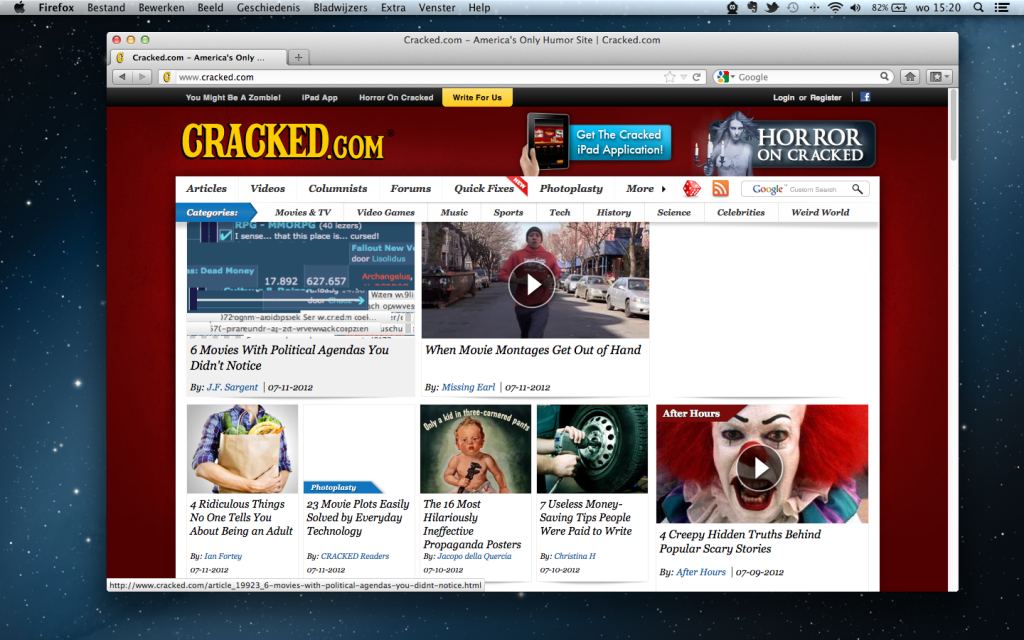Open author Ian Fortey's page
This screenshot has height=640, width=1024.
[x=223, y=556]
